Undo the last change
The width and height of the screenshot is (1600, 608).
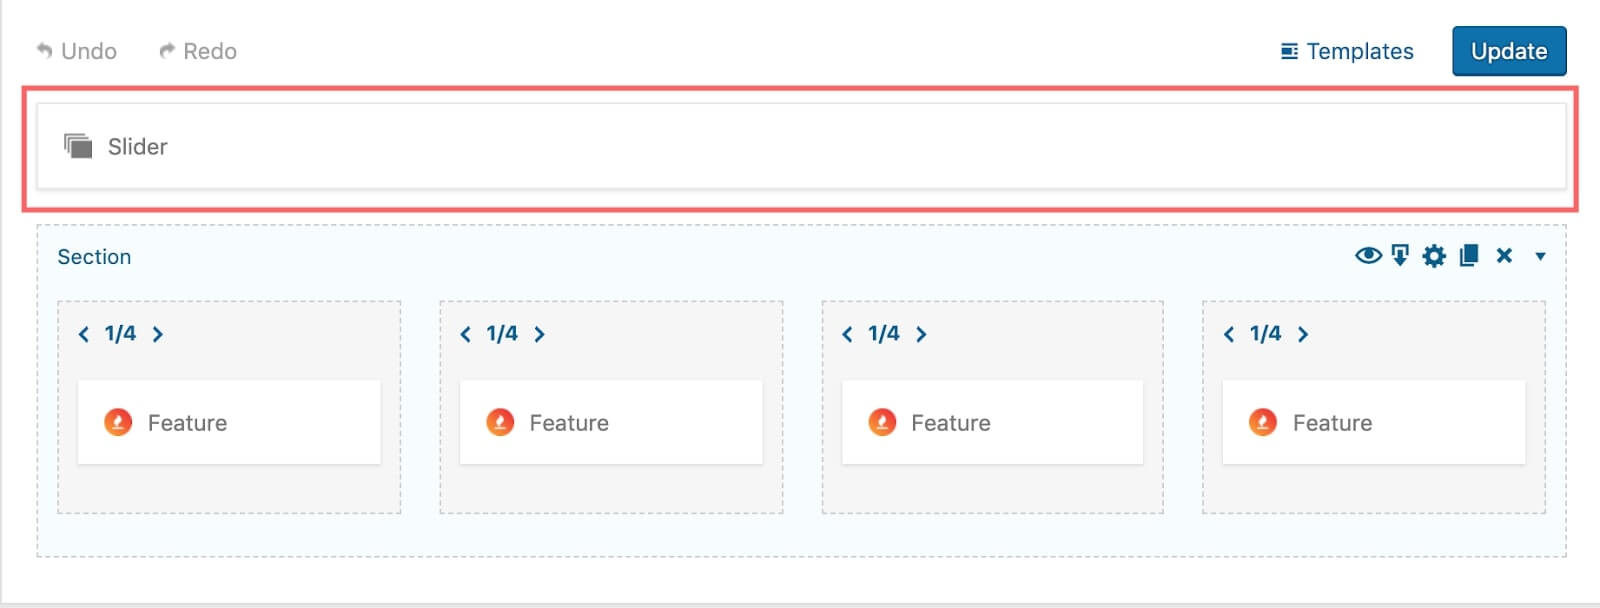(76, 51)
